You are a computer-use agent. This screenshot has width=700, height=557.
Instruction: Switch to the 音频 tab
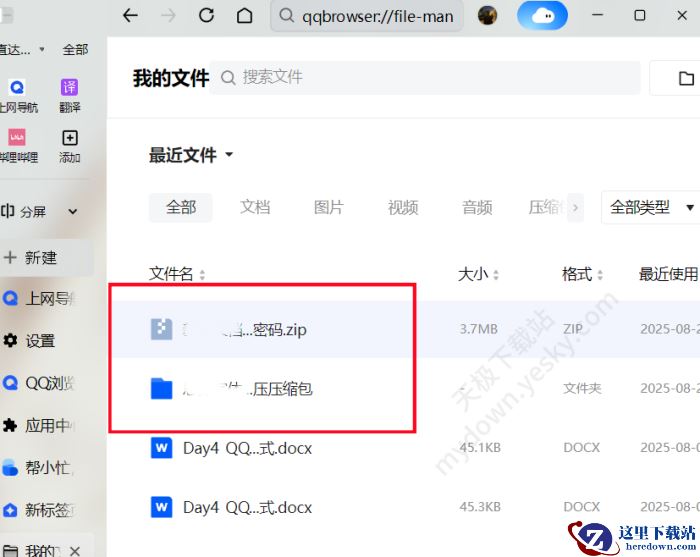(x=477, y=208)
